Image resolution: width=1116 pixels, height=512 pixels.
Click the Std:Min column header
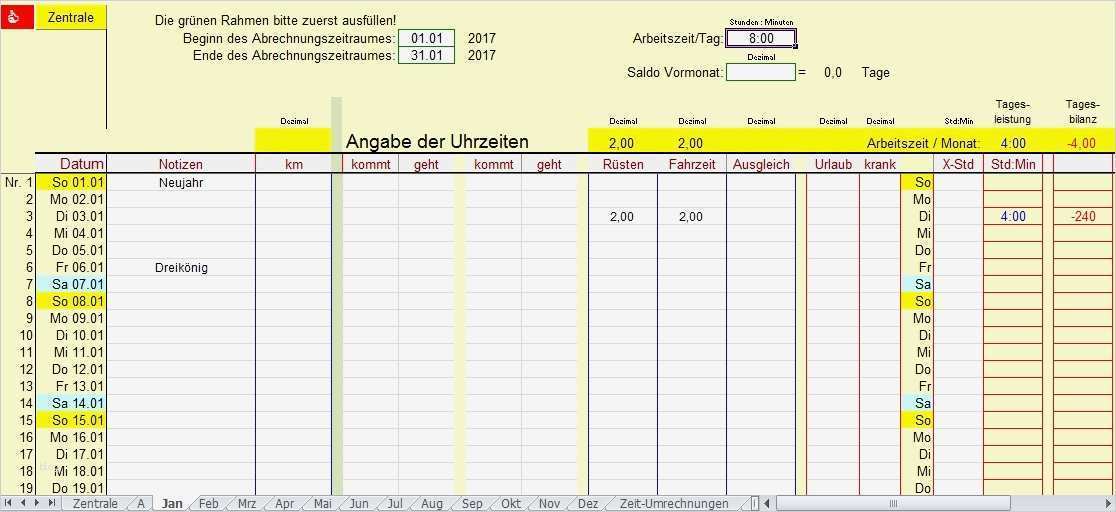pos(1013,164)
